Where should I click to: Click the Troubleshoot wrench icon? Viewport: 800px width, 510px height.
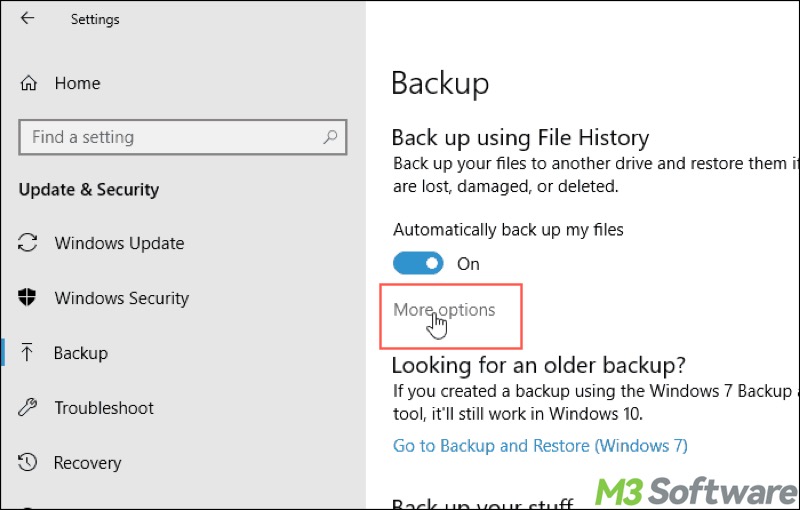[29, 408]
